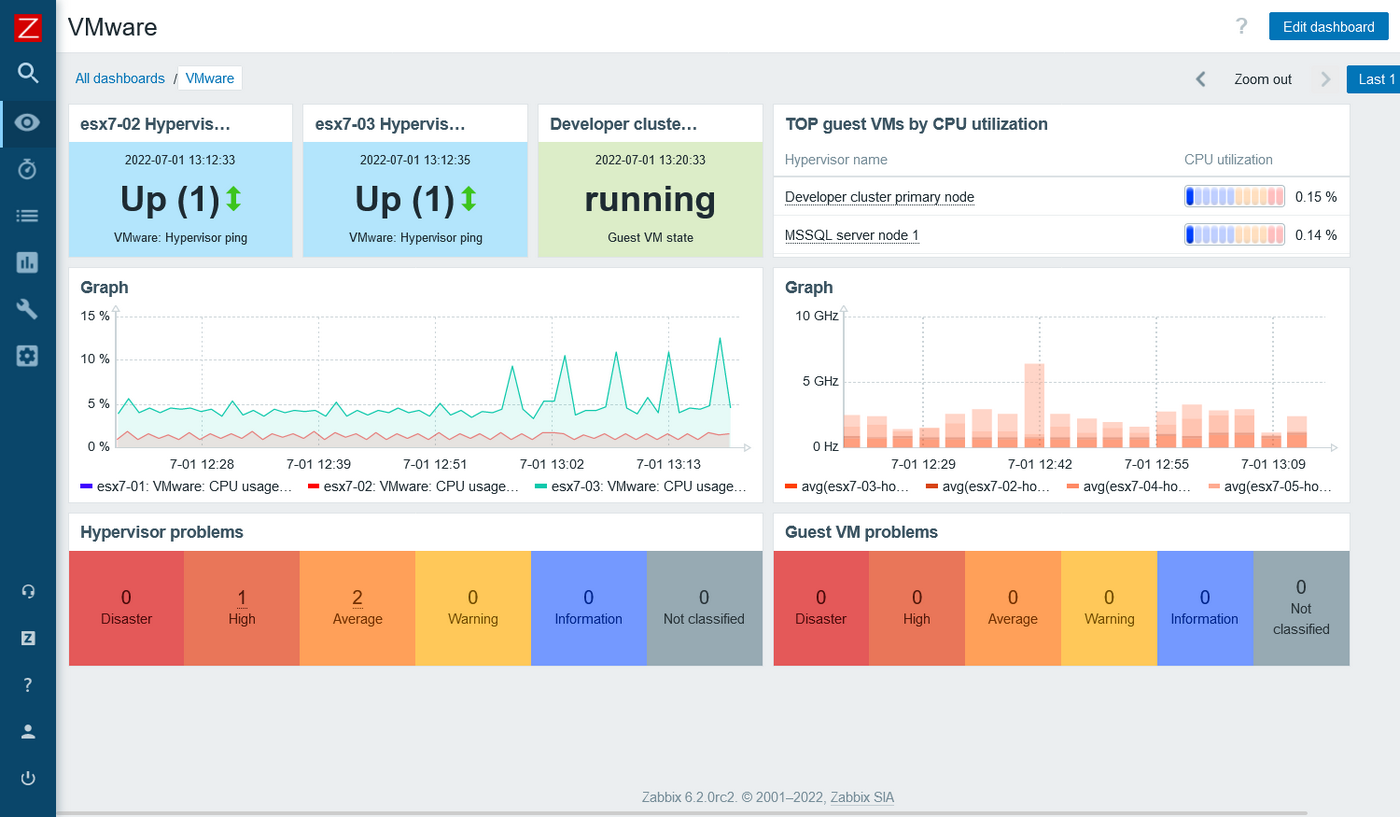This screenshot has width=1400, height=817.
Task: Open Monitoring section via the eye icon
Action: click(x=27, y=123)
